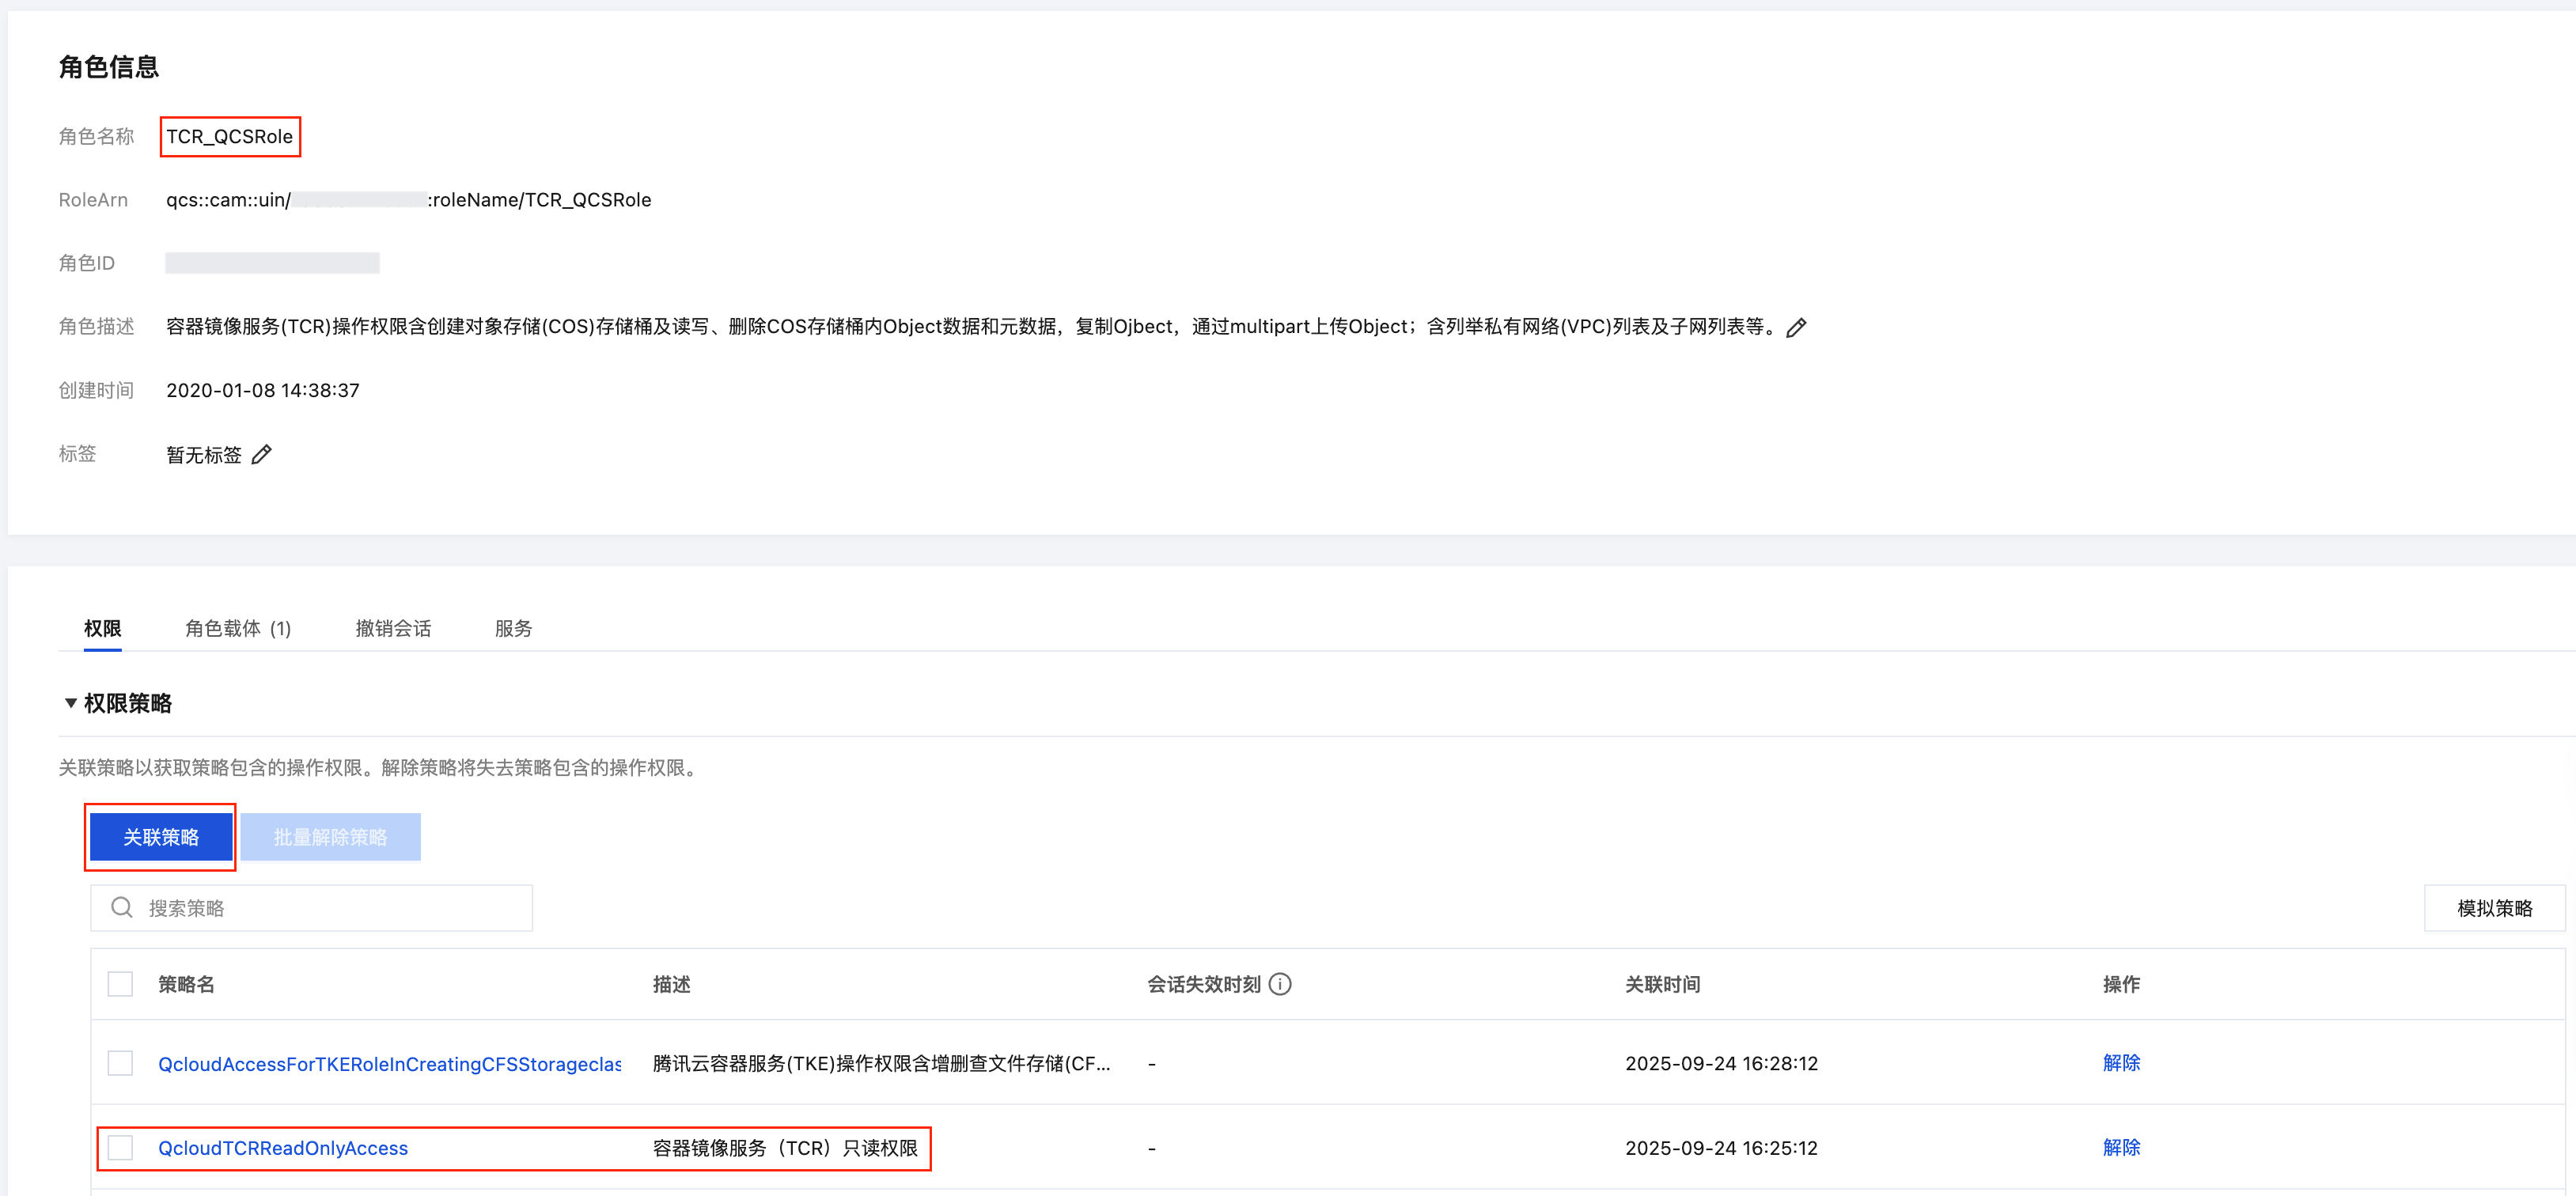Click the search magnifier icon

[122, 907]
